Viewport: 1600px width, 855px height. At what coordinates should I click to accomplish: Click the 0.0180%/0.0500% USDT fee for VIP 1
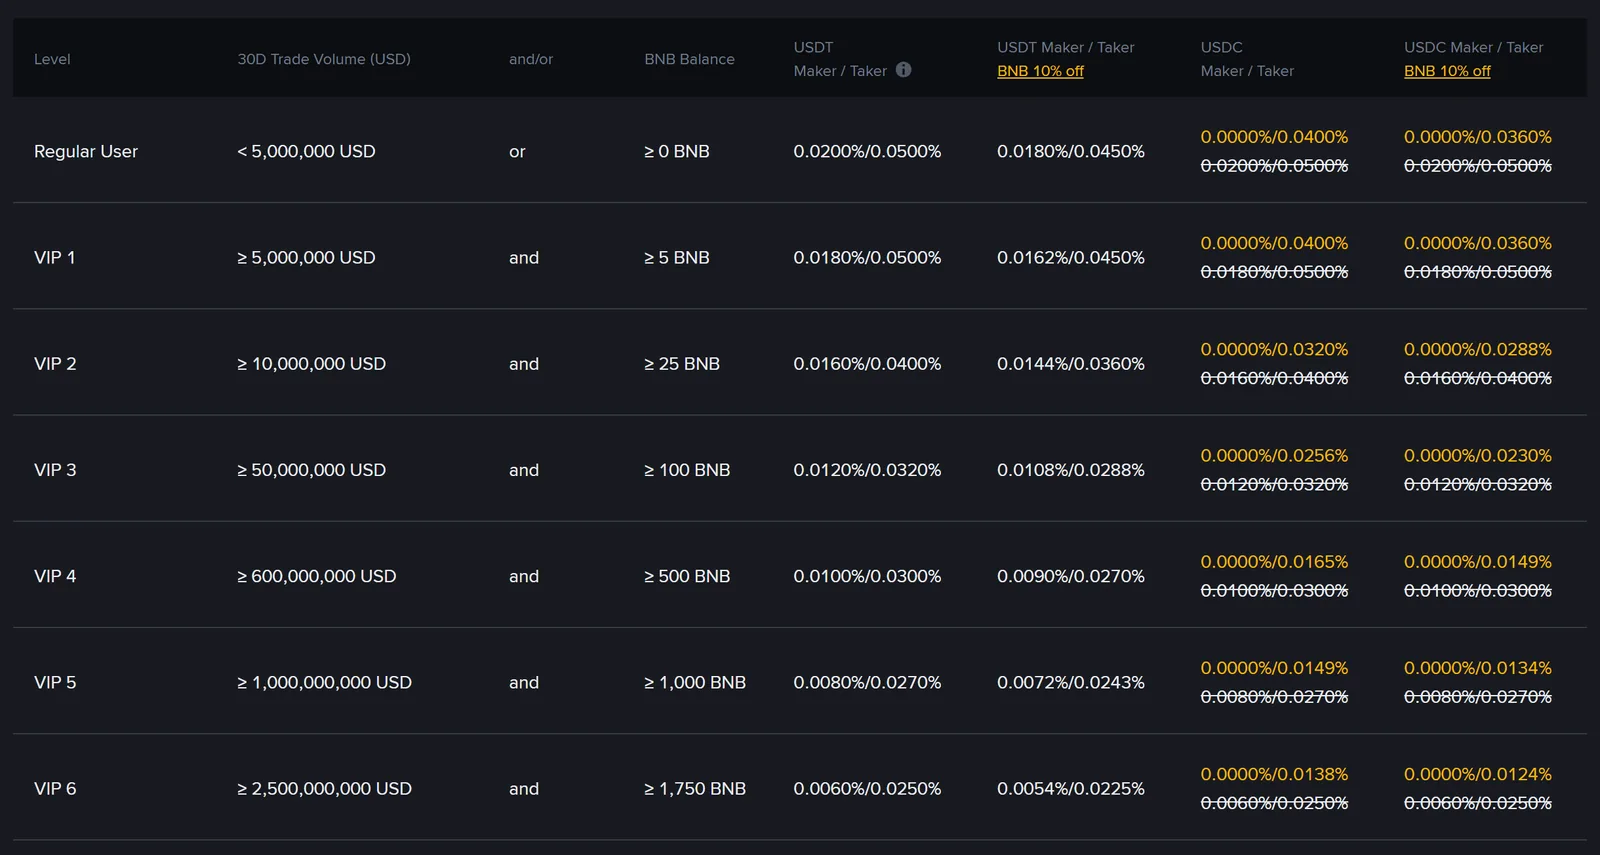(x=867, y=257)
